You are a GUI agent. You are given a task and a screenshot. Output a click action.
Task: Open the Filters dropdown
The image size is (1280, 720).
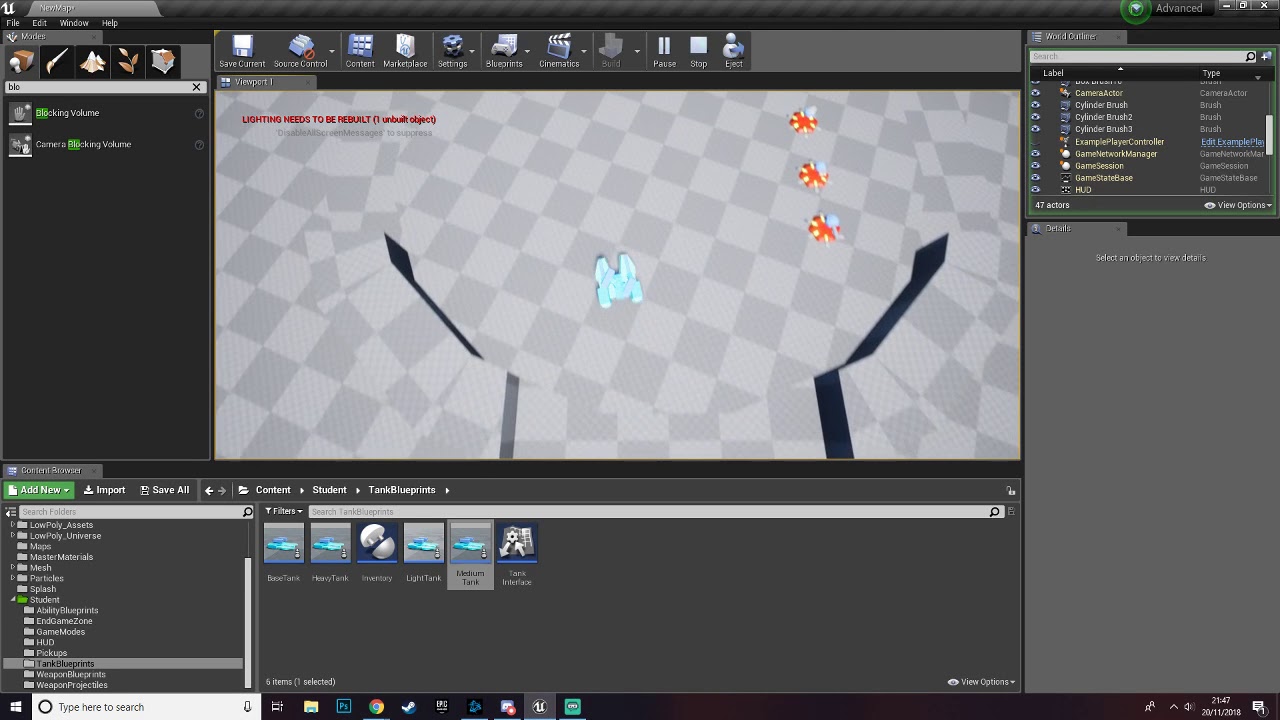tap(284, 512)
